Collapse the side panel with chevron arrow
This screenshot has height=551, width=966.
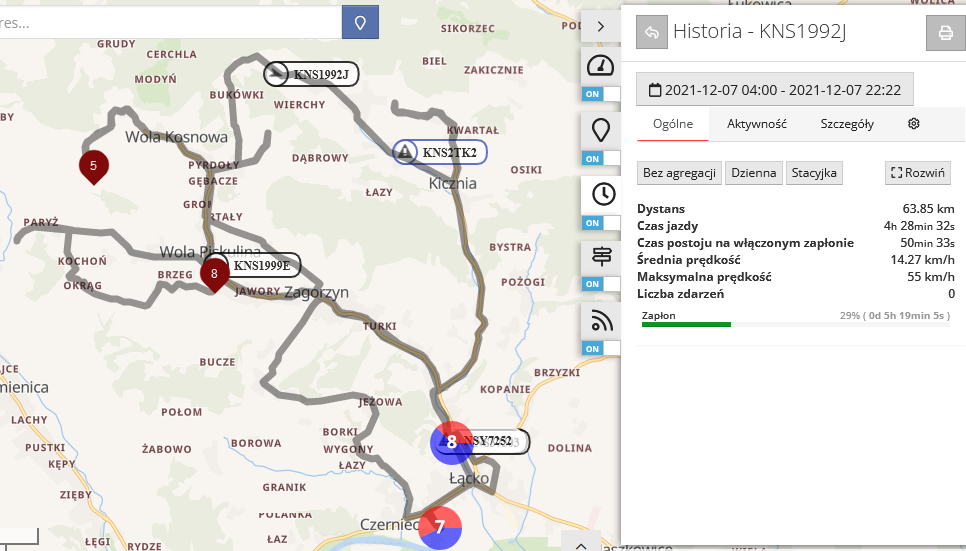pos(600,26)
